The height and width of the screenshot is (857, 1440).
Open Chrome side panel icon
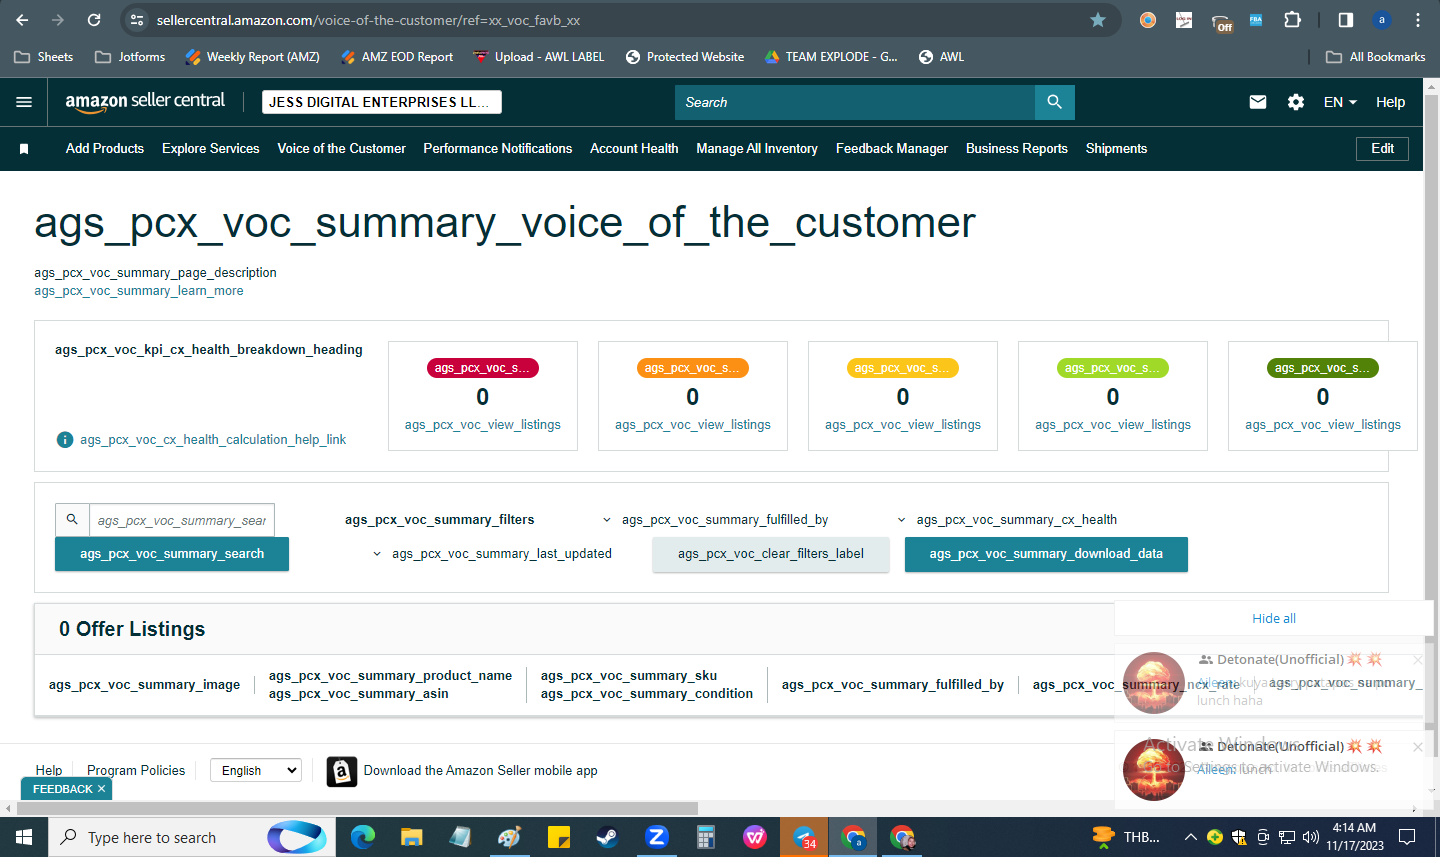pos(1346,20)
